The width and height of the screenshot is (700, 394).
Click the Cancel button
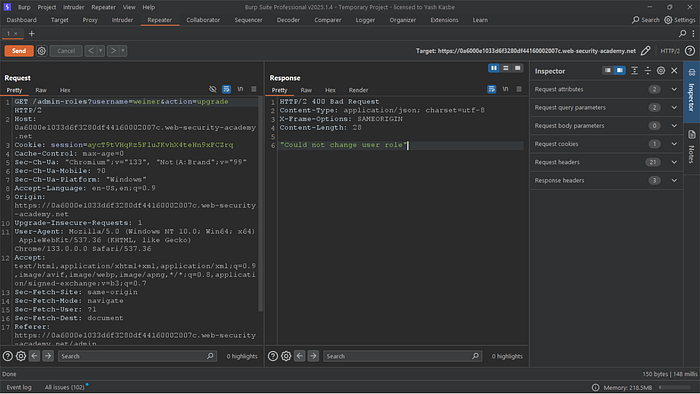[x=66, y=51]
